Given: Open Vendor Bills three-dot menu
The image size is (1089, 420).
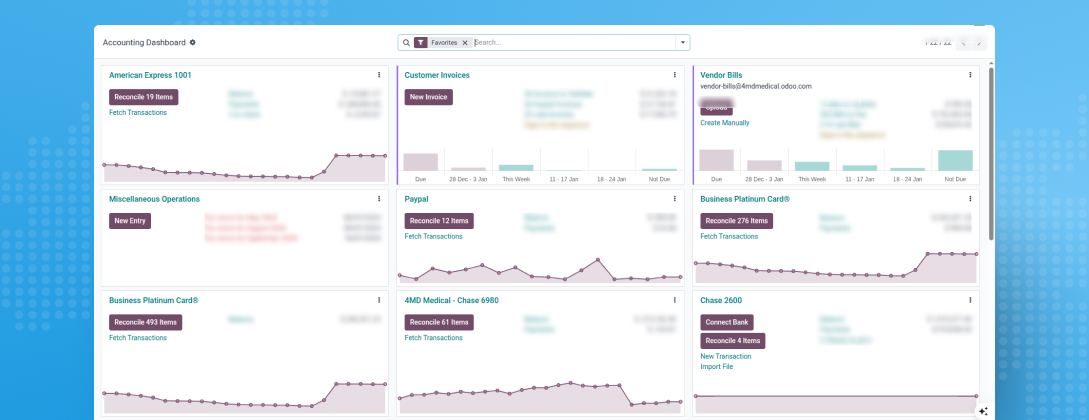Looking at the screenshot, I should (970, 75).
